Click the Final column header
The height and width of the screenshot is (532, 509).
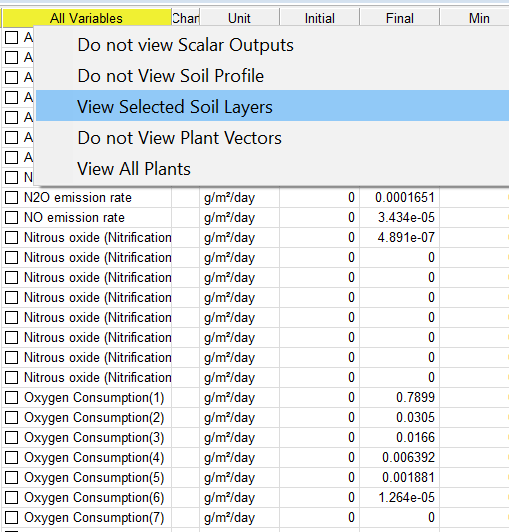399,18
